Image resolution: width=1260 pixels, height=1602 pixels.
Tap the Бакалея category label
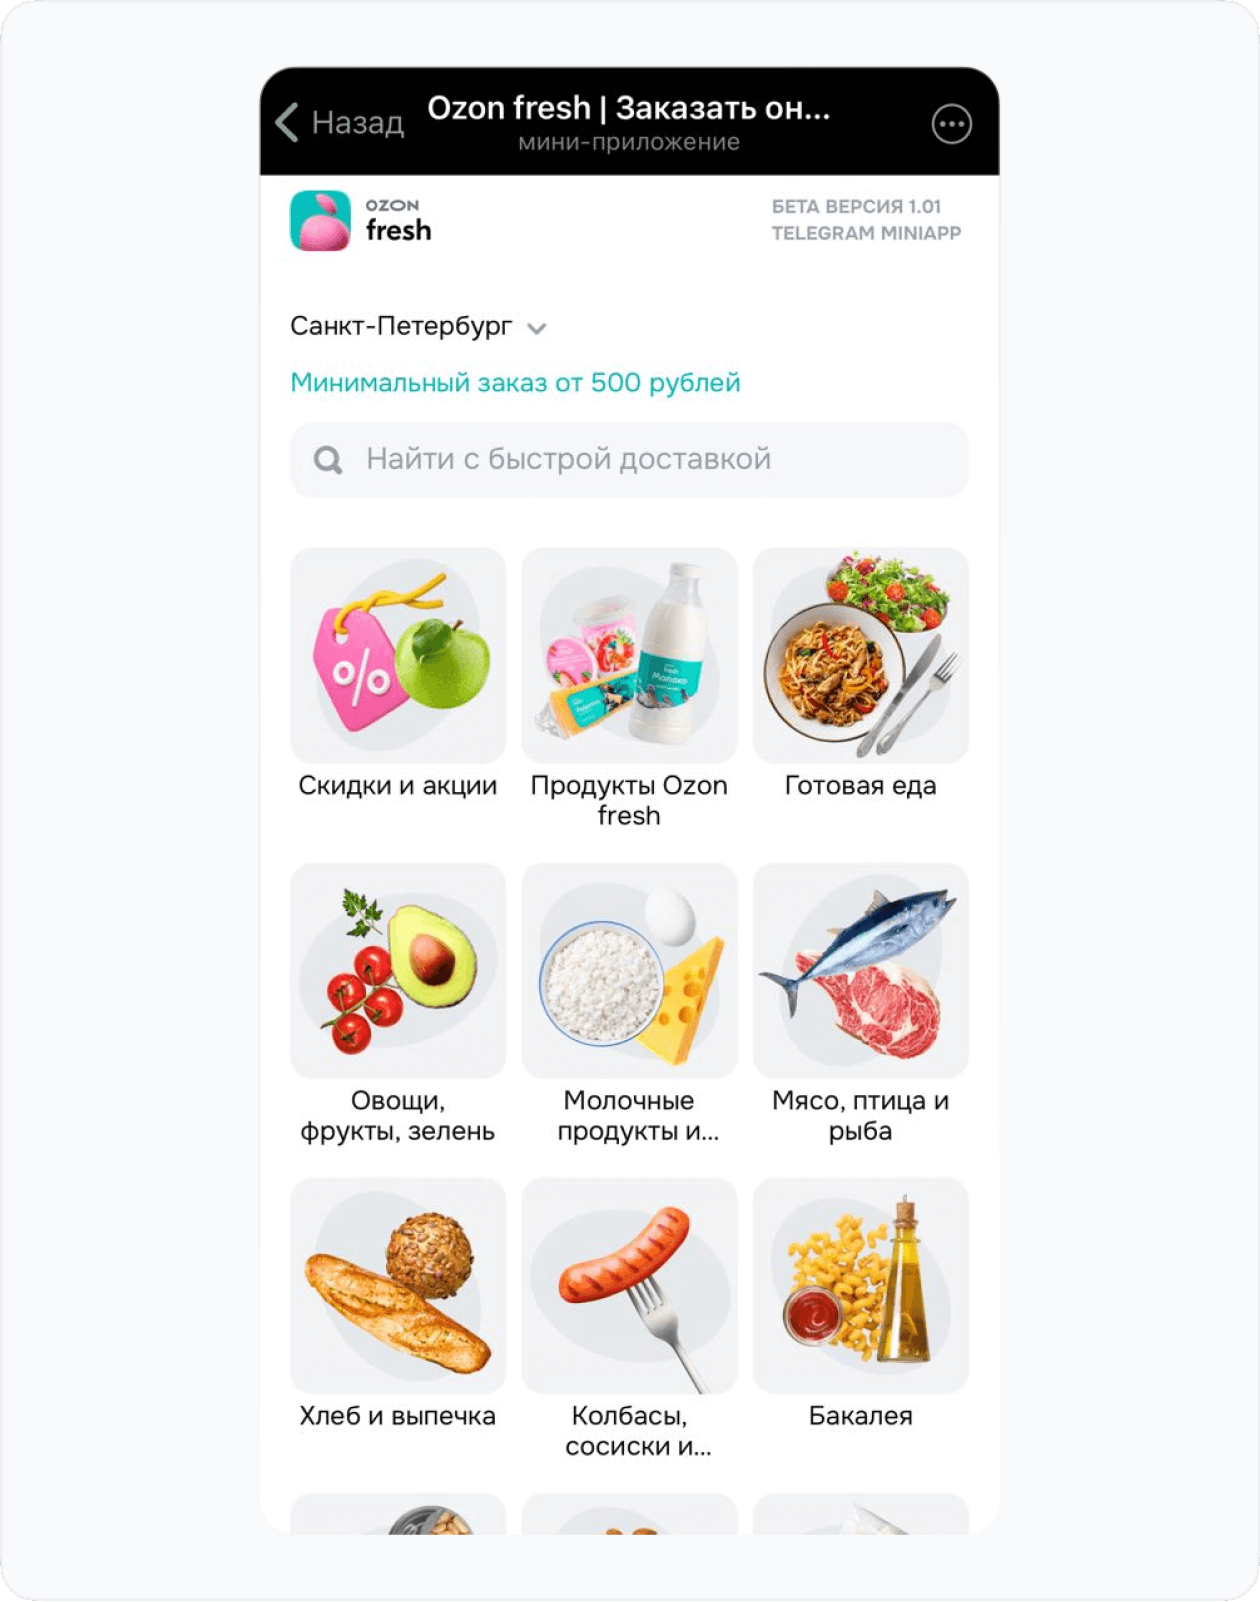point(860,1416)
